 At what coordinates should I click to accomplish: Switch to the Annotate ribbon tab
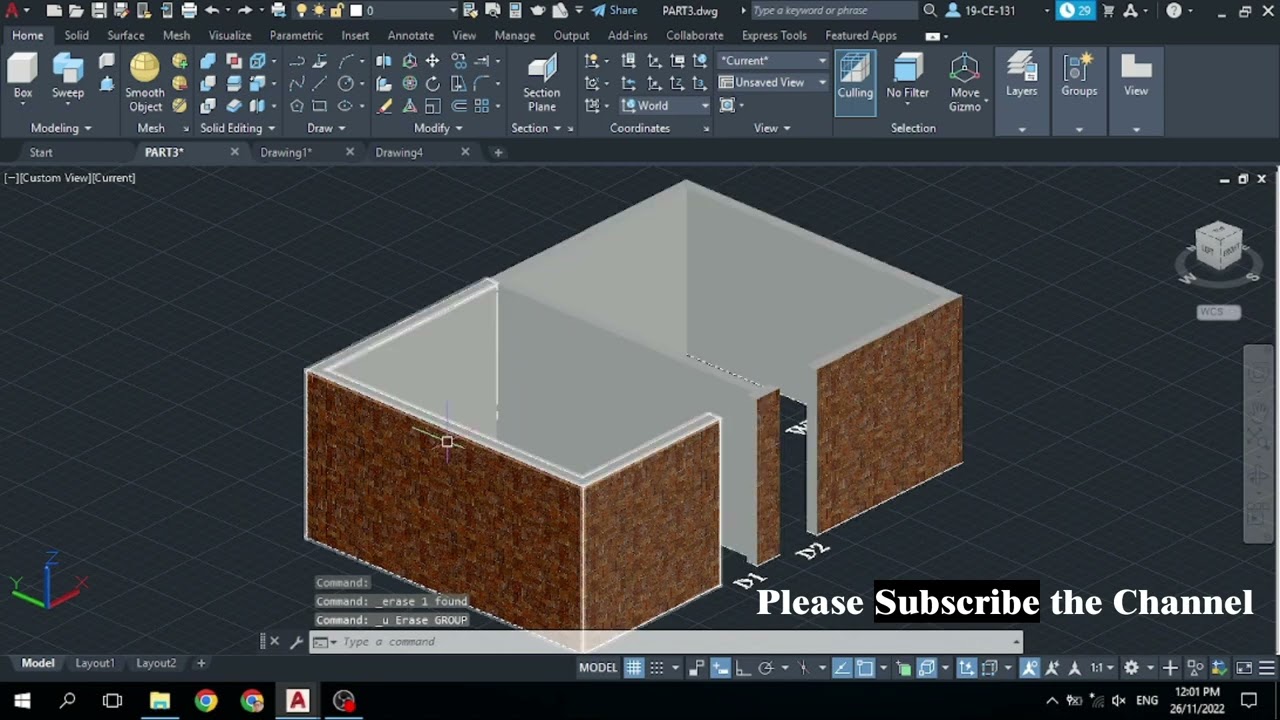(411, 35)
